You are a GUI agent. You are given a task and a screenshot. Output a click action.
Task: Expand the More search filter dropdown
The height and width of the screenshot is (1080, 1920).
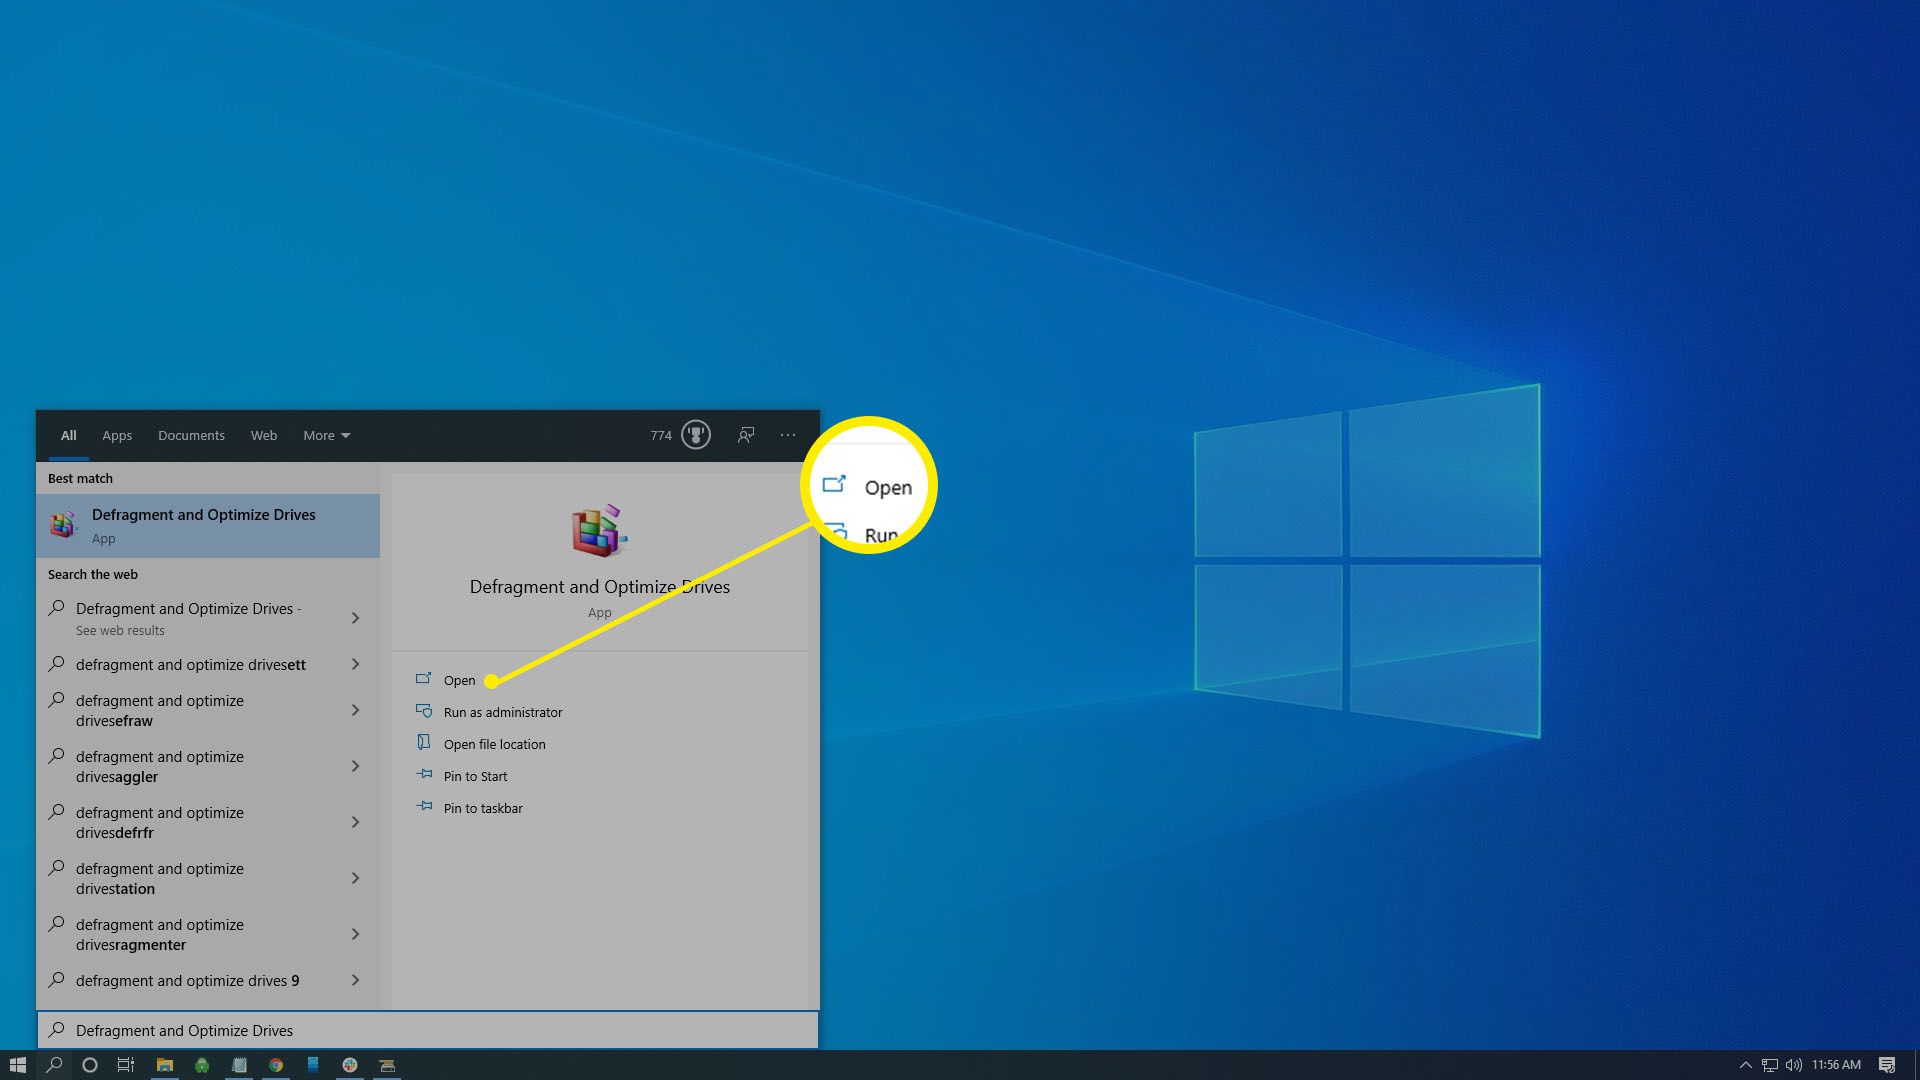(327, 435)
